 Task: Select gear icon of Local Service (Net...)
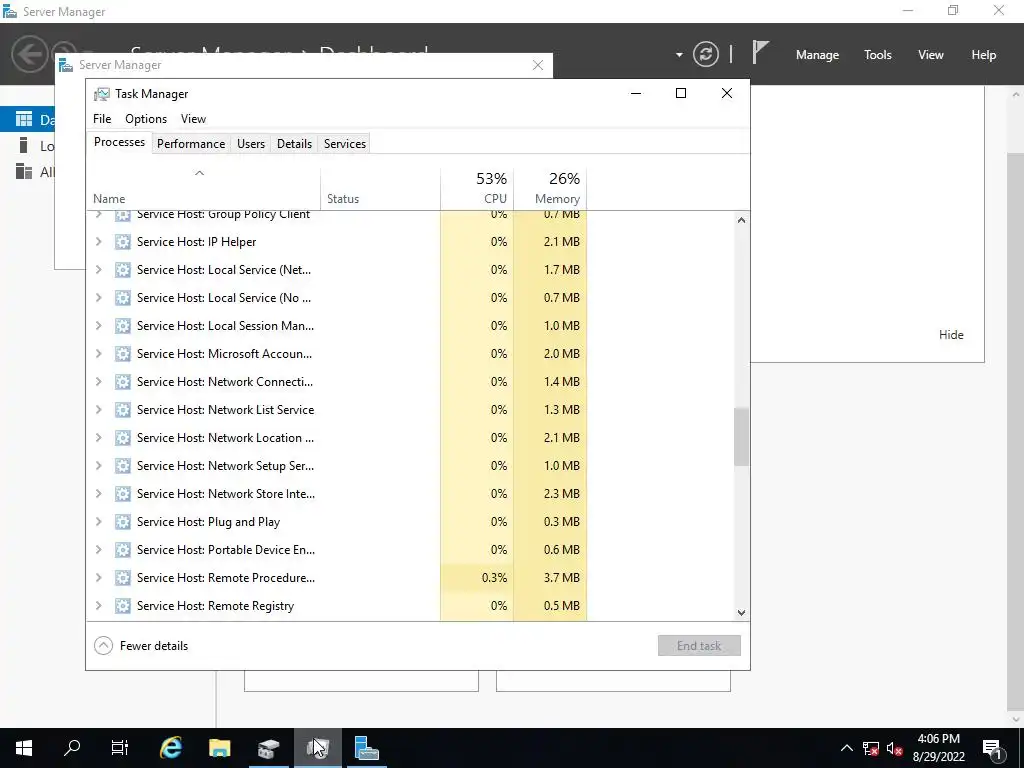[123, 270]
